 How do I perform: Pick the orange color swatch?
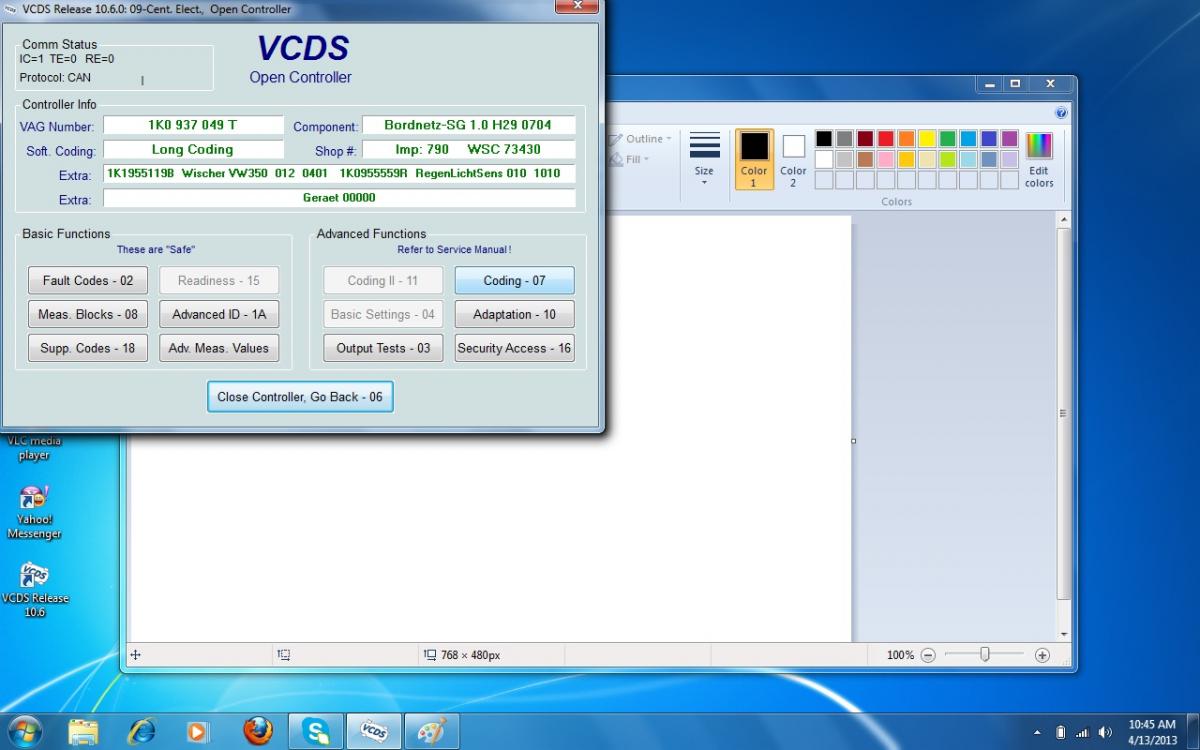click(x=907, y=139)
